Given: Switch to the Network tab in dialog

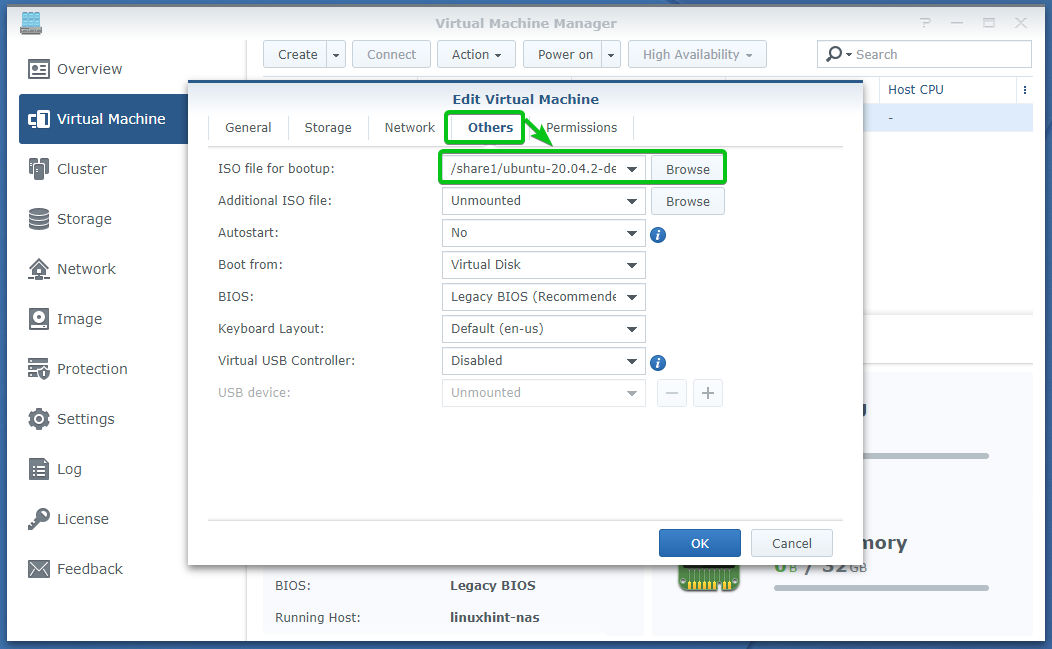Looking at the screenshot, I should [409, 128].
